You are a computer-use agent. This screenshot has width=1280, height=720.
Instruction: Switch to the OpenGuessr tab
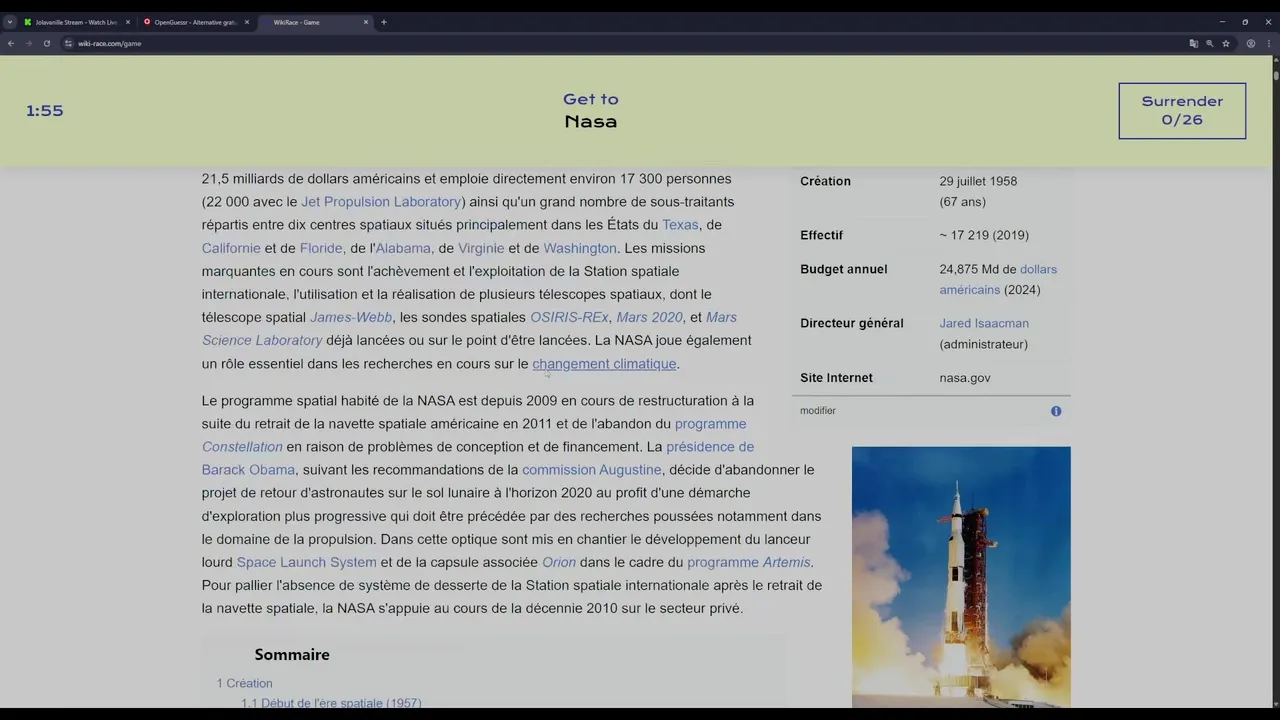[x=195, y=22]
